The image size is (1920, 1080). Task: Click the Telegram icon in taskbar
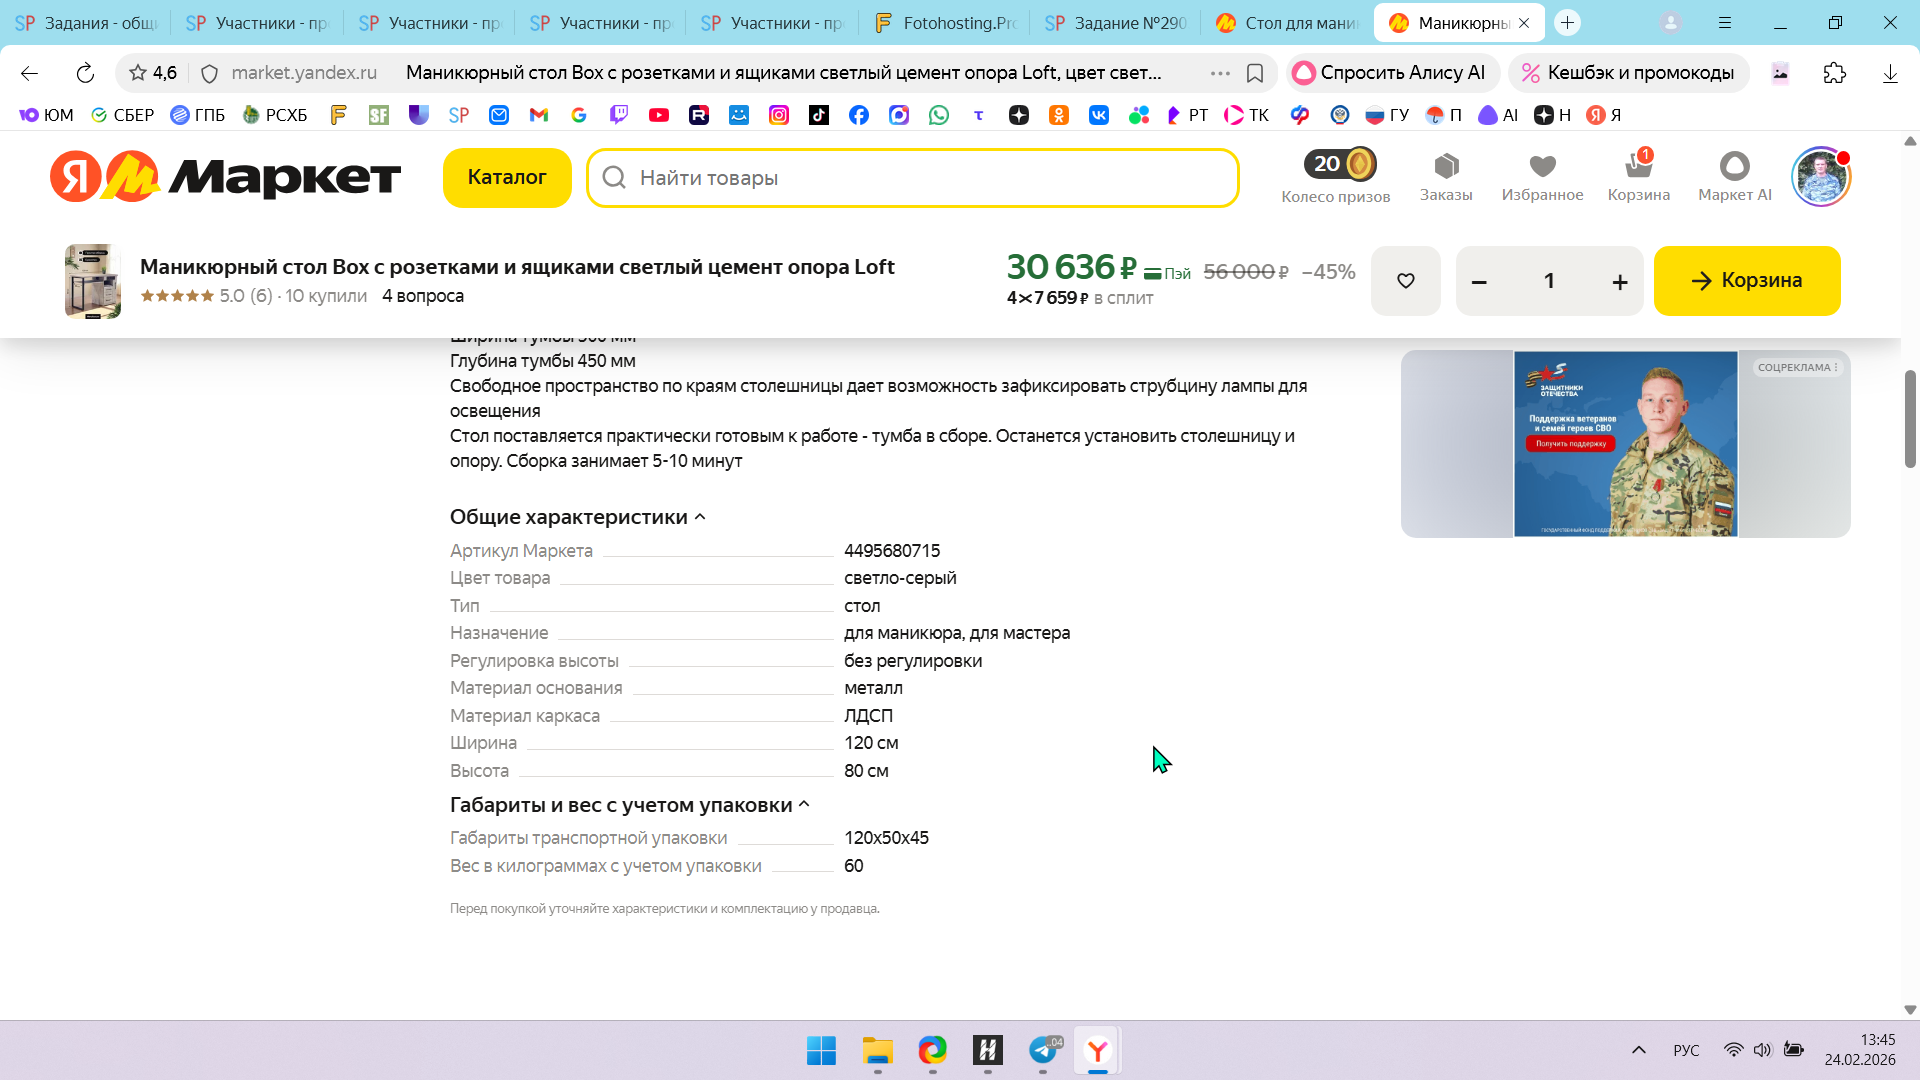pos(1043,1050)
